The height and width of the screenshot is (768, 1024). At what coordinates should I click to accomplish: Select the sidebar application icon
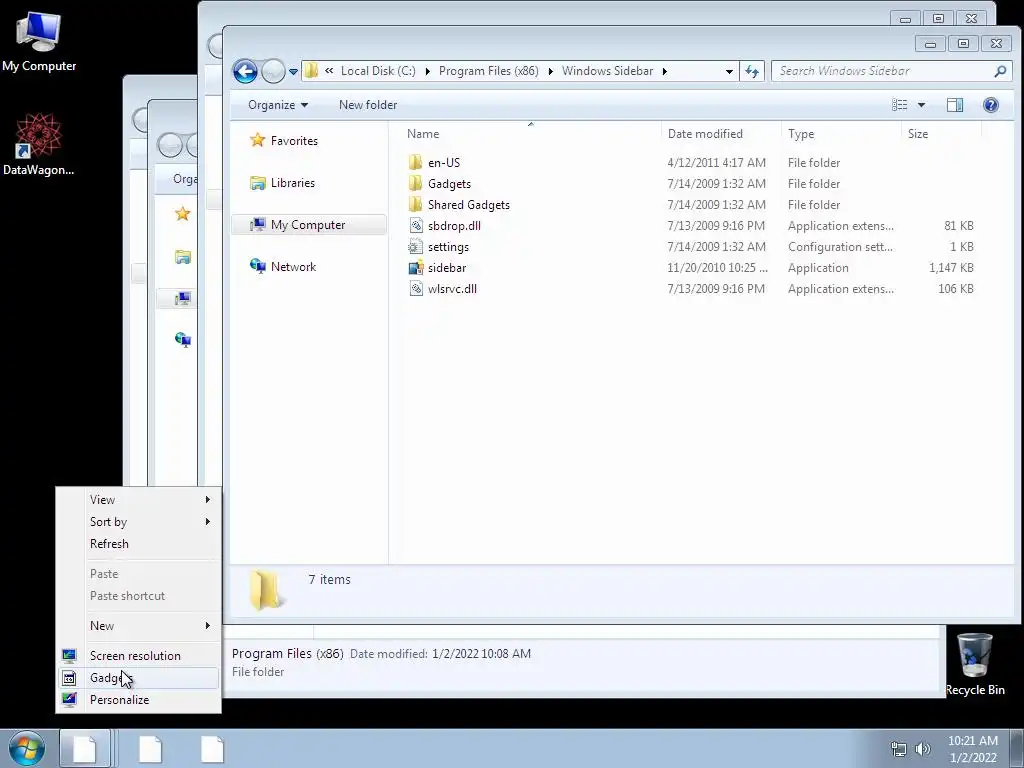415,268
